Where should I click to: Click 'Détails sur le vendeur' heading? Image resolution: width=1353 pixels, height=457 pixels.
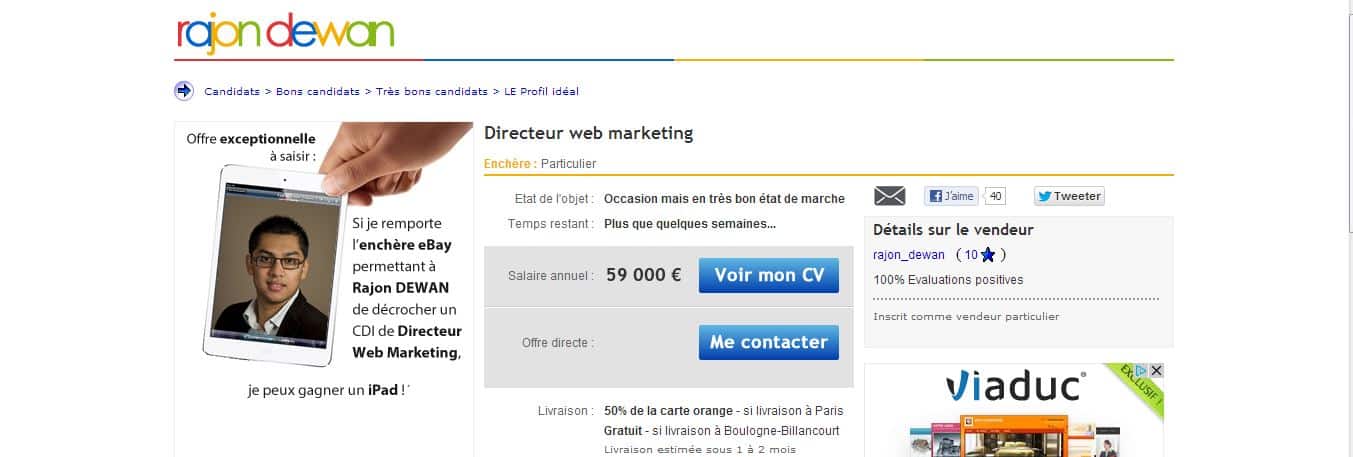pyautogui.click(x=953, y=230)
